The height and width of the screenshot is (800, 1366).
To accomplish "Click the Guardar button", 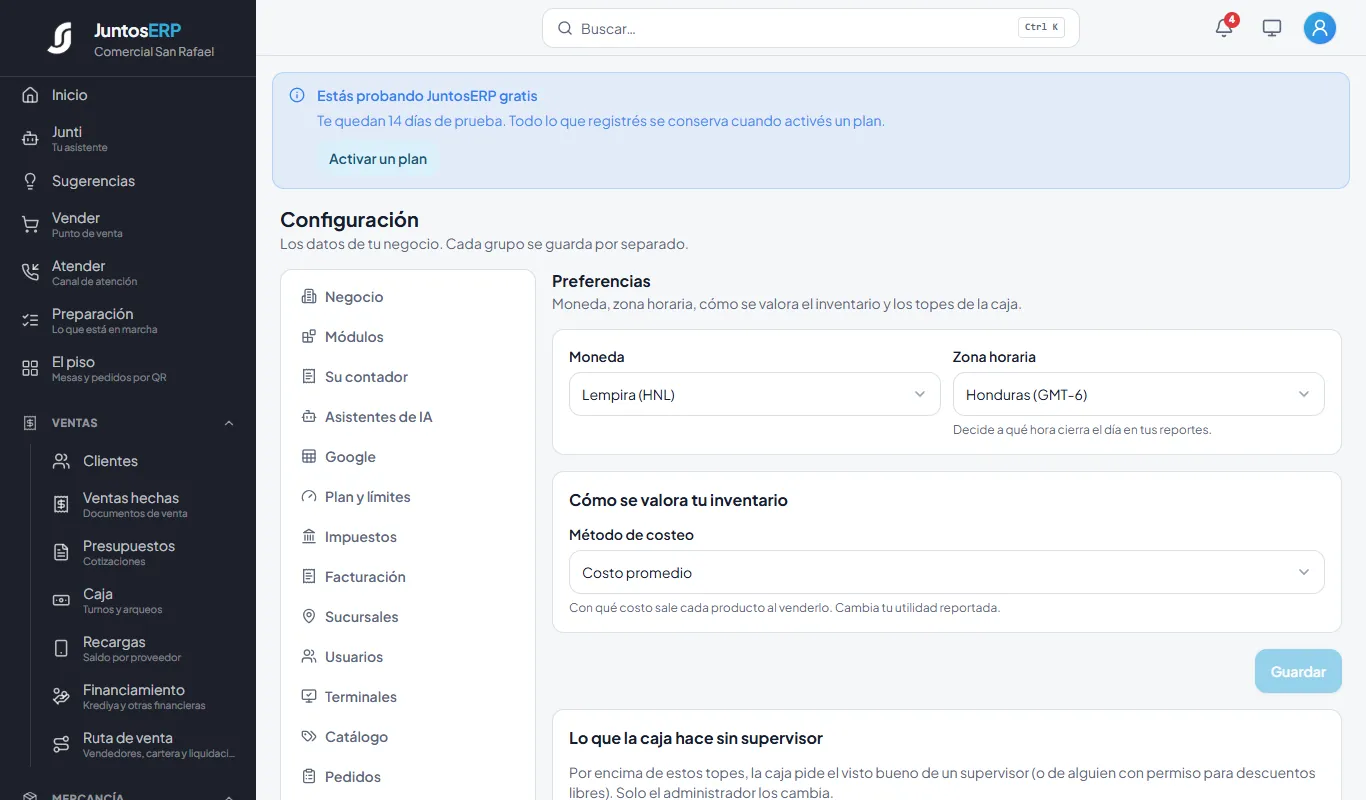I will click(x=1298, y=672).
